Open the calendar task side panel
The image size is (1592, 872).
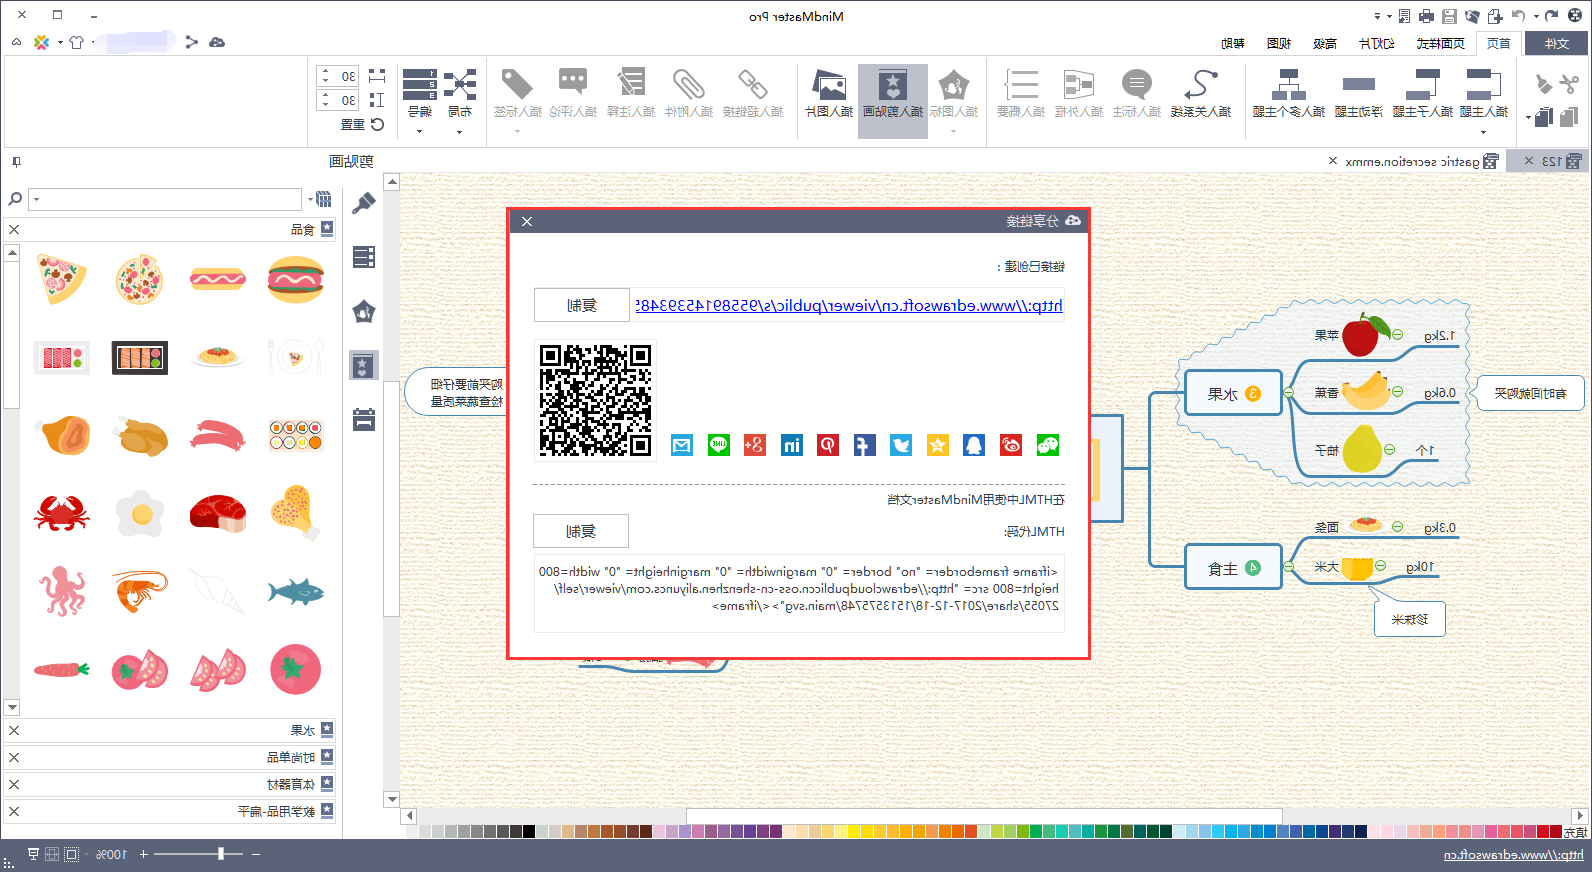pyautogui.click(x=364, y=419)
